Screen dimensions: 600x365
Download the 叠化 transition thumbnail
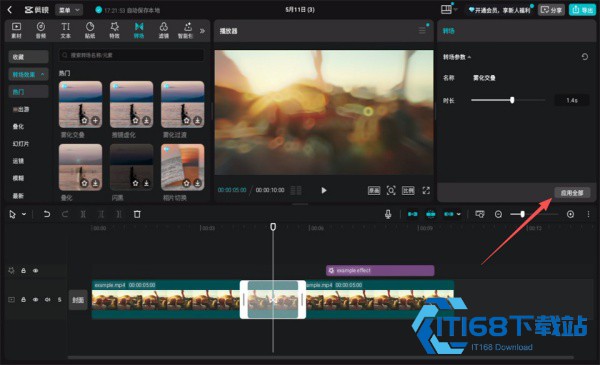95,183
